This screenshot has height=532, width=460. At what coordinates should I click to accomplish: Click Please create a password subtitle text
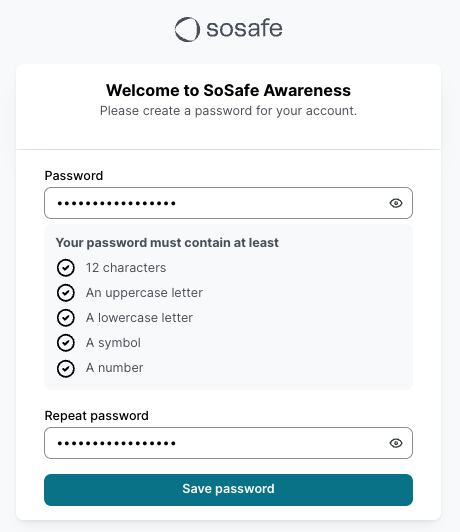pos(228,111)
